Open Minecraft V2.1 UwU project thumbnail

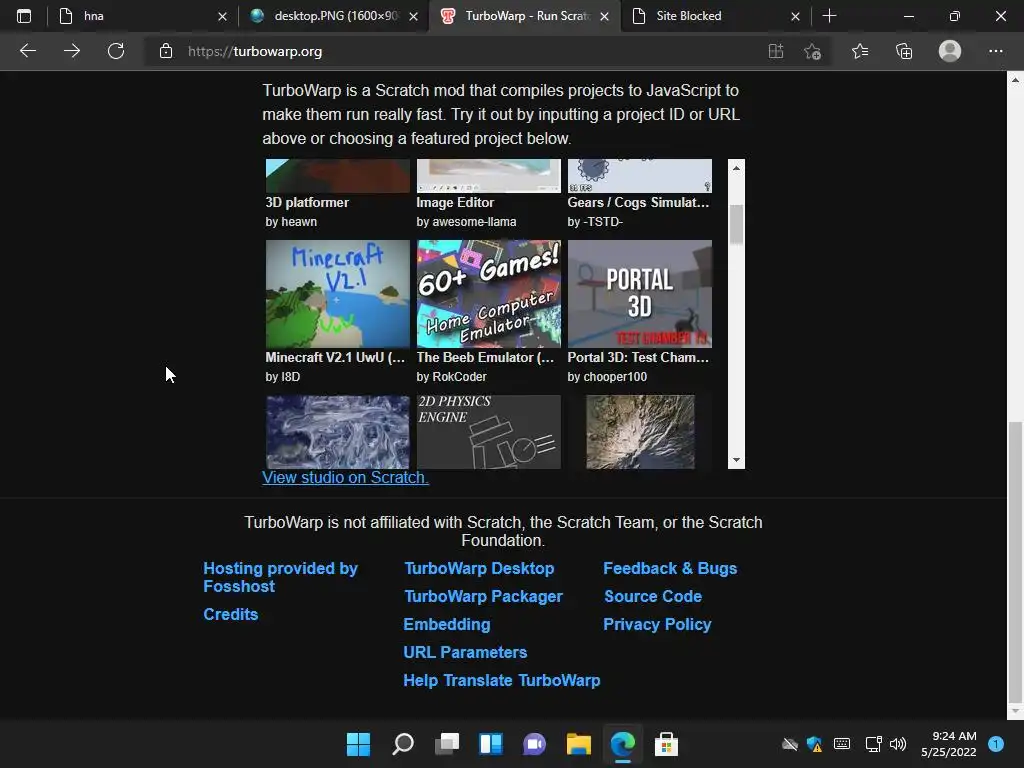pos(338,294)
